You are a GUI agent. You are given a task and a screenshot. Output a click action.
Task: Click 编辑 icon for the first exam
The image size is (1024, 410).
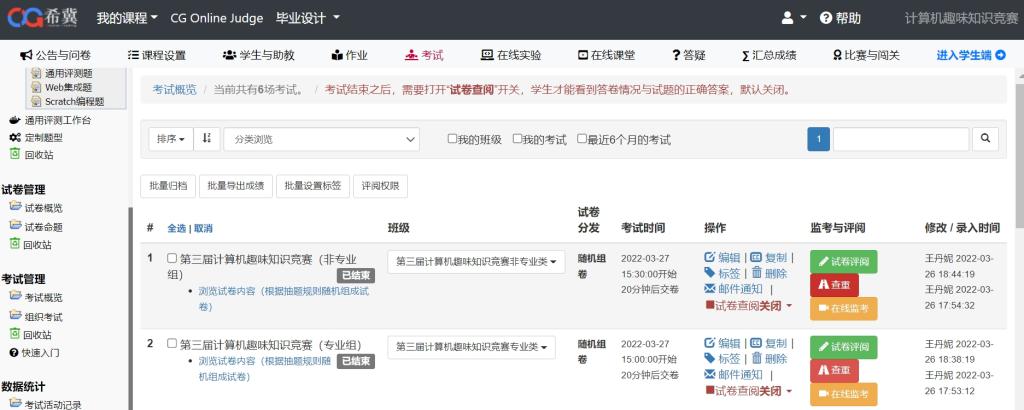pyautogui.click(x=710, y=257)
